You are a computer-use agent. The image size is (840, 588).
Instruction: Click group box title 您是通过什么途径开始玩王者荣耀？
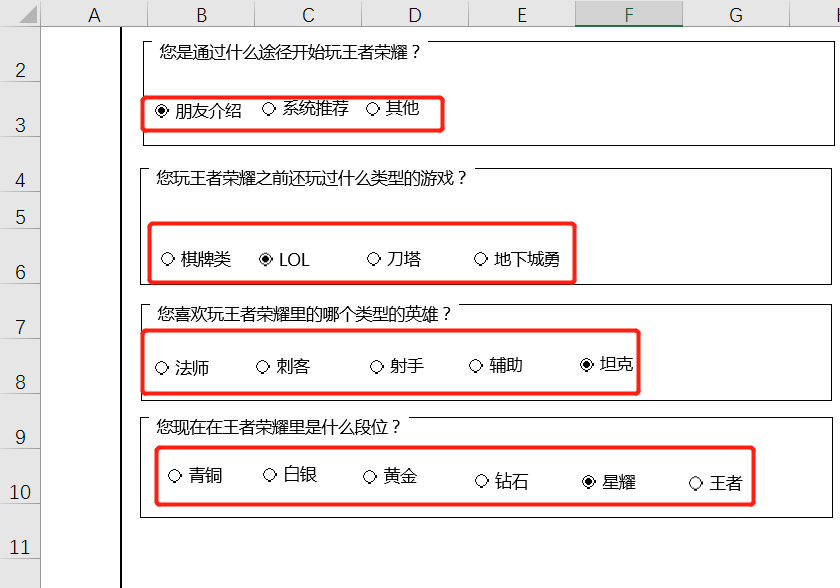(290, 52)
